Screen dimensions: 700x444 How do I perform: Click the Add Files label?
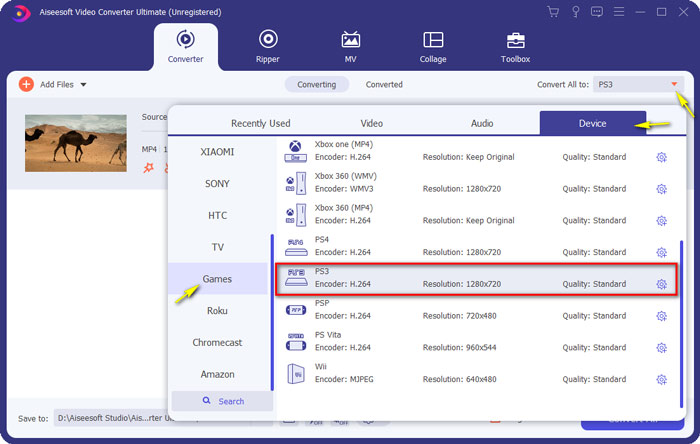[x=57, y=84]
